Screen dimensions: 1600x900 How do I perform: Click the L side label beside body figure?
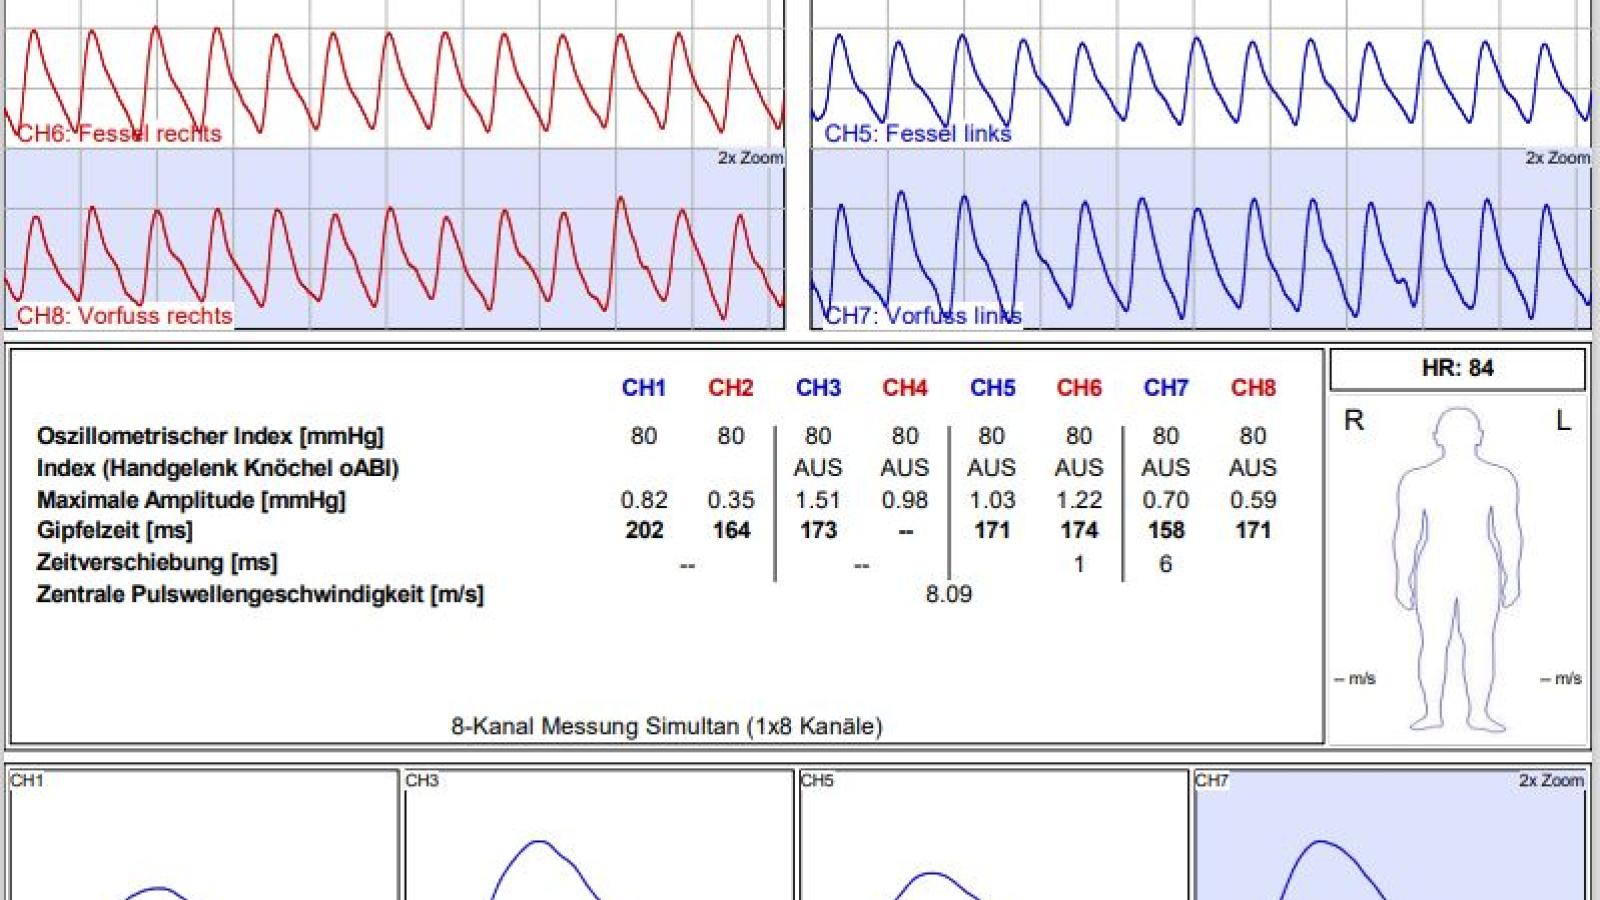click(x=1563, y=420)
